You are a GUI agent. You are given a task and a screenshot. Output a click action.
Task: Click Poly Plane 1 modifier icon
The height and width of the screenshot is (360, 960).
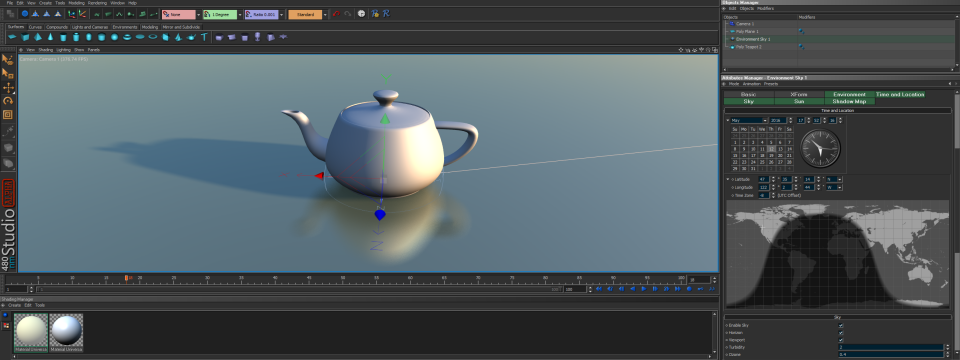click(x=801, y=31)
